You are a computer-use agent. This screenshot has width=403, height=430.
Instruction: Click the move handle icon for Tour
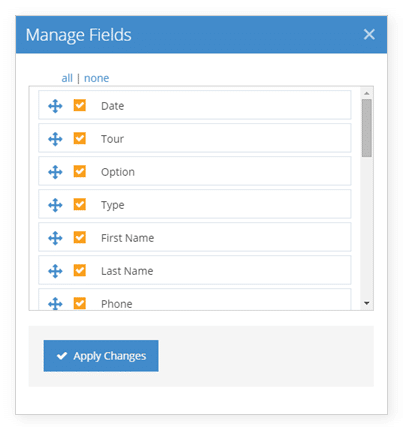[x=55, y=139]
